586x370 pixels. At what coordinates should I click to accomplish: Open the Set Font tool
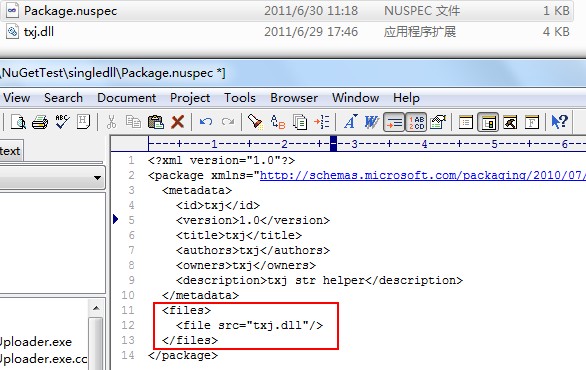pyautogui.click(x=350, y=122)
